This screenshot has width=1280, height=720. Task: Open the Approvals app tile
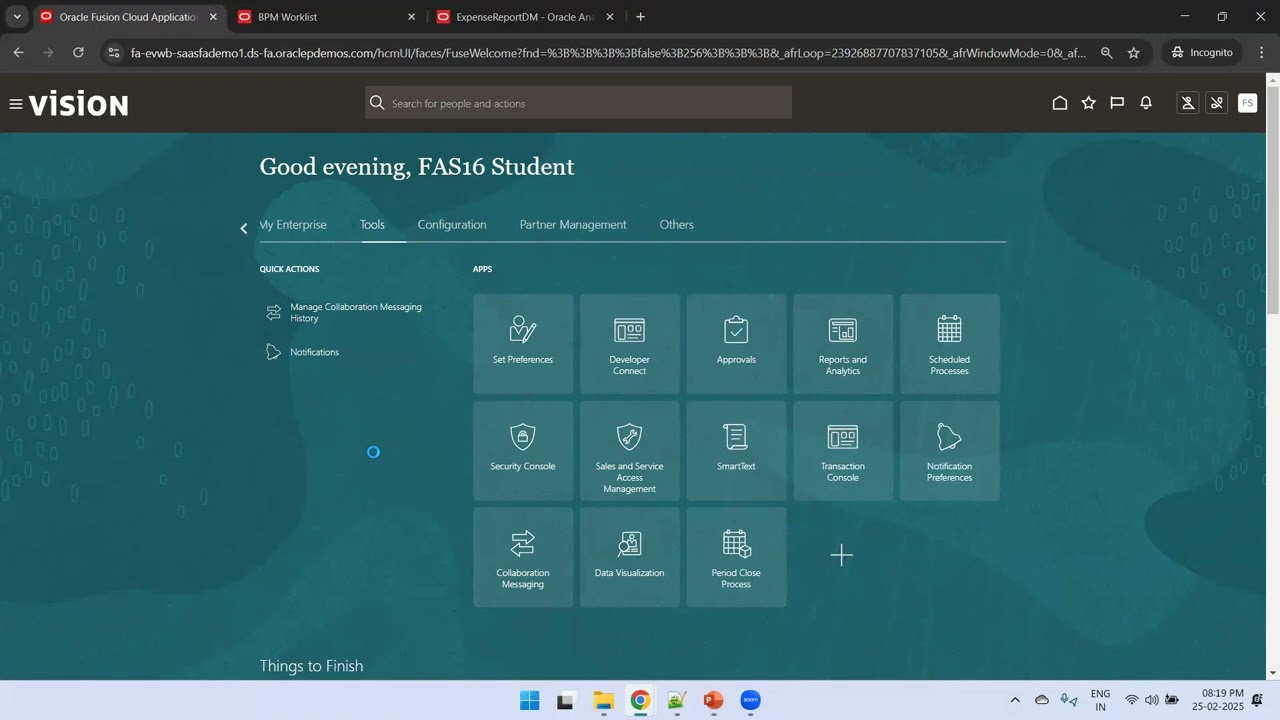(736, 343)
